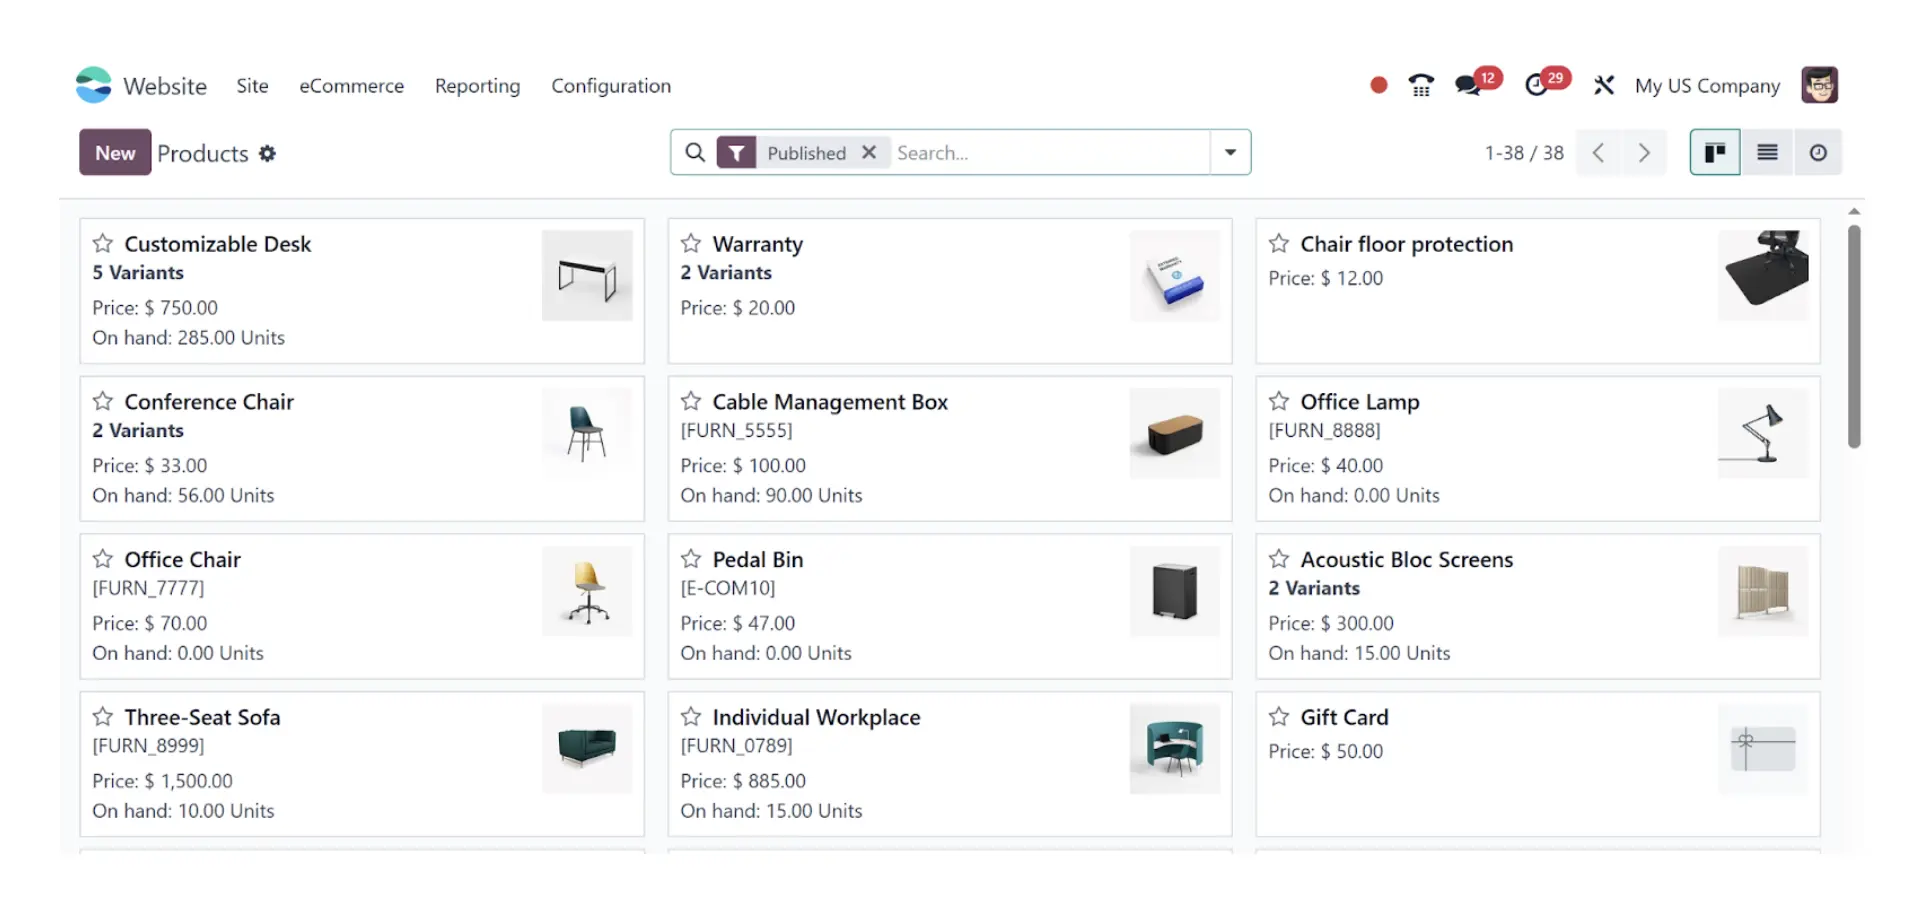Toggle favorite star for Customizable Desk
The width and height of the screenshot is (1924, 924).
[103, 244]
